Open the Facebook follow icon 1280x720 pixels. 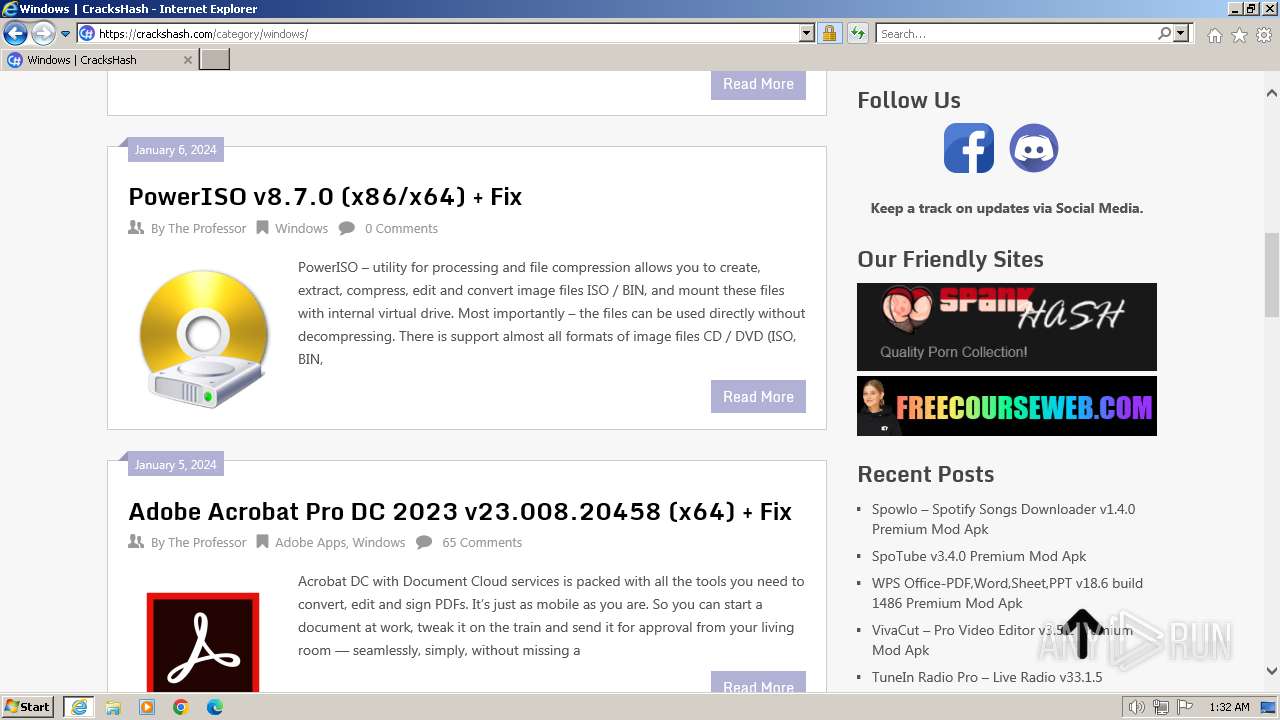coord(969,148)
